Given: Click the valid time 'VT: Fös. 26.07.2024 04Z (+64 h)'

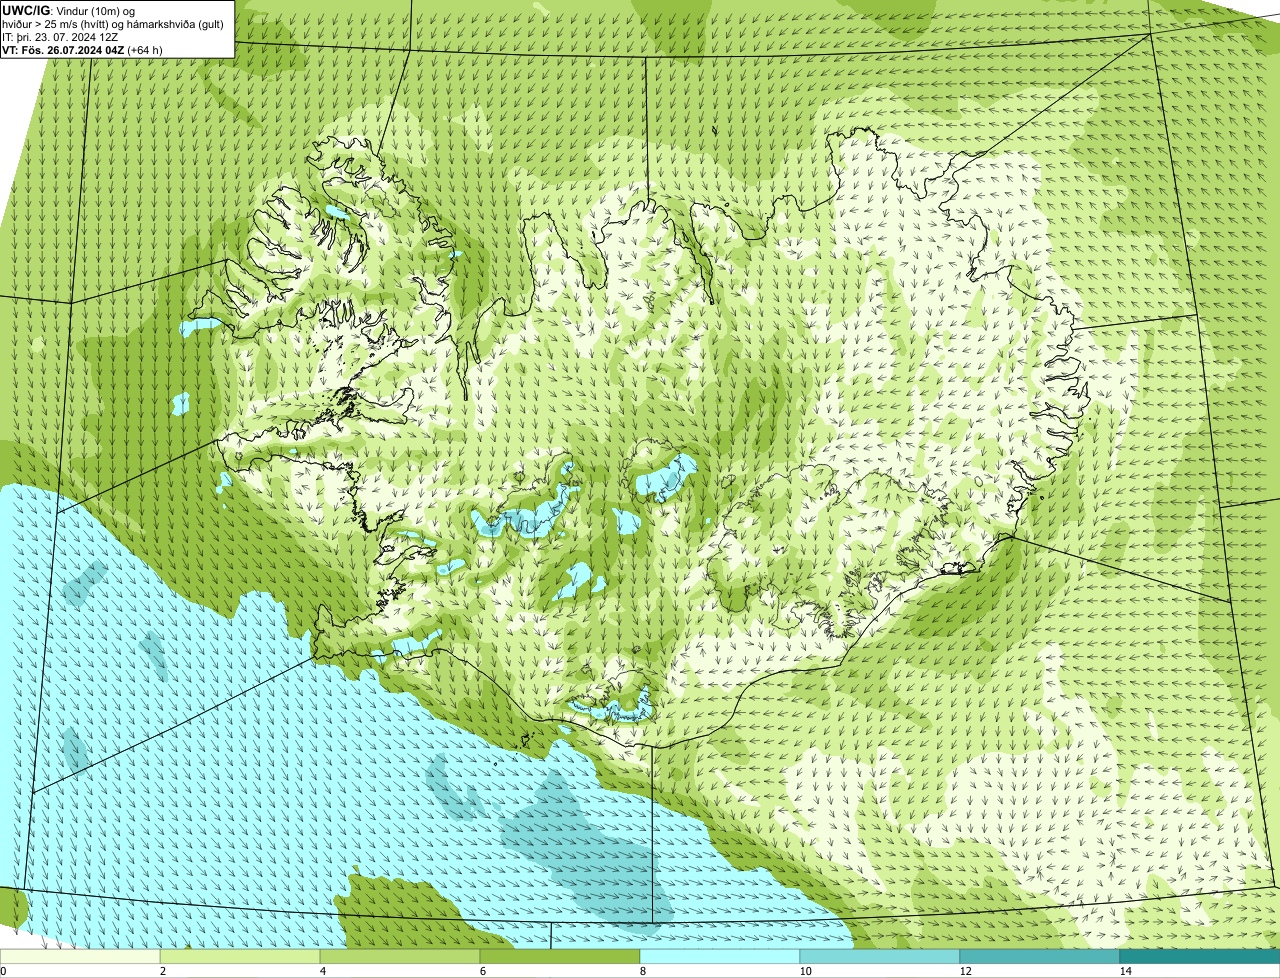Looking at the screenshot, I should point(83,49).
